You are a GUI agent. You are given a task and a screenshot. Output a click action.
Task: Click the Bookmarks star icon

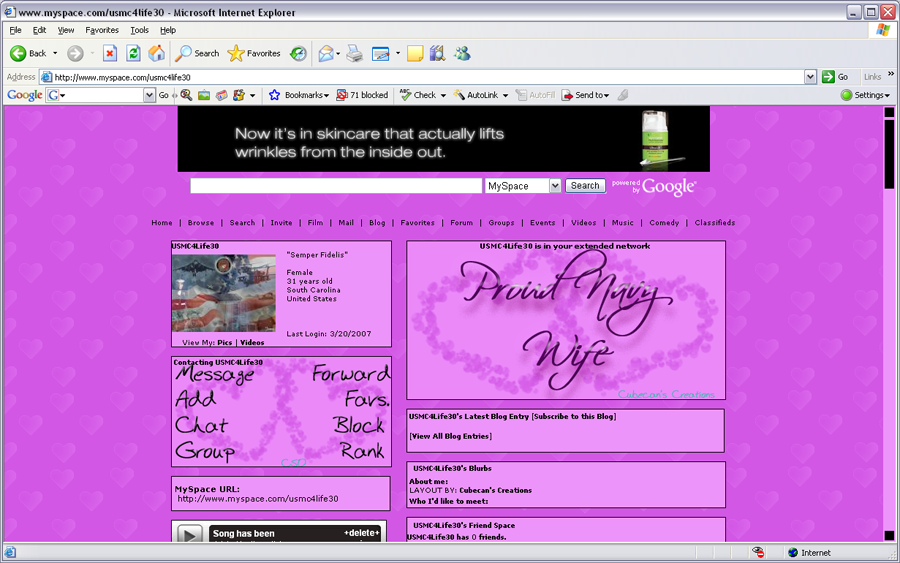pyautogui.click(x=274, y=95)
